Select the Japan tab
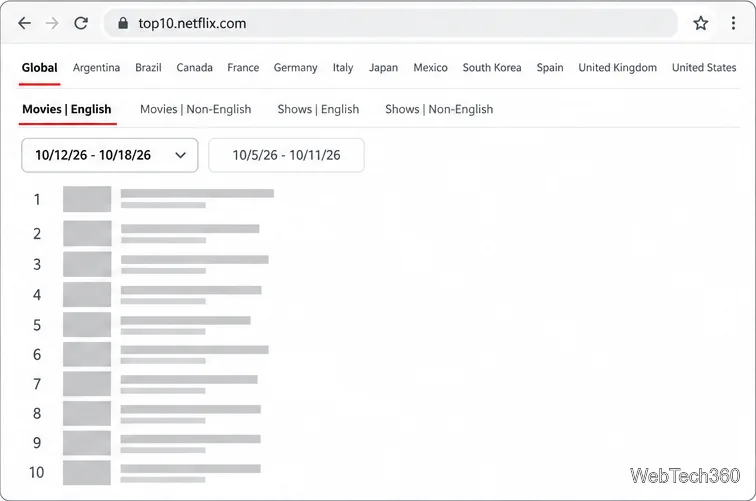 pos(383,68)
